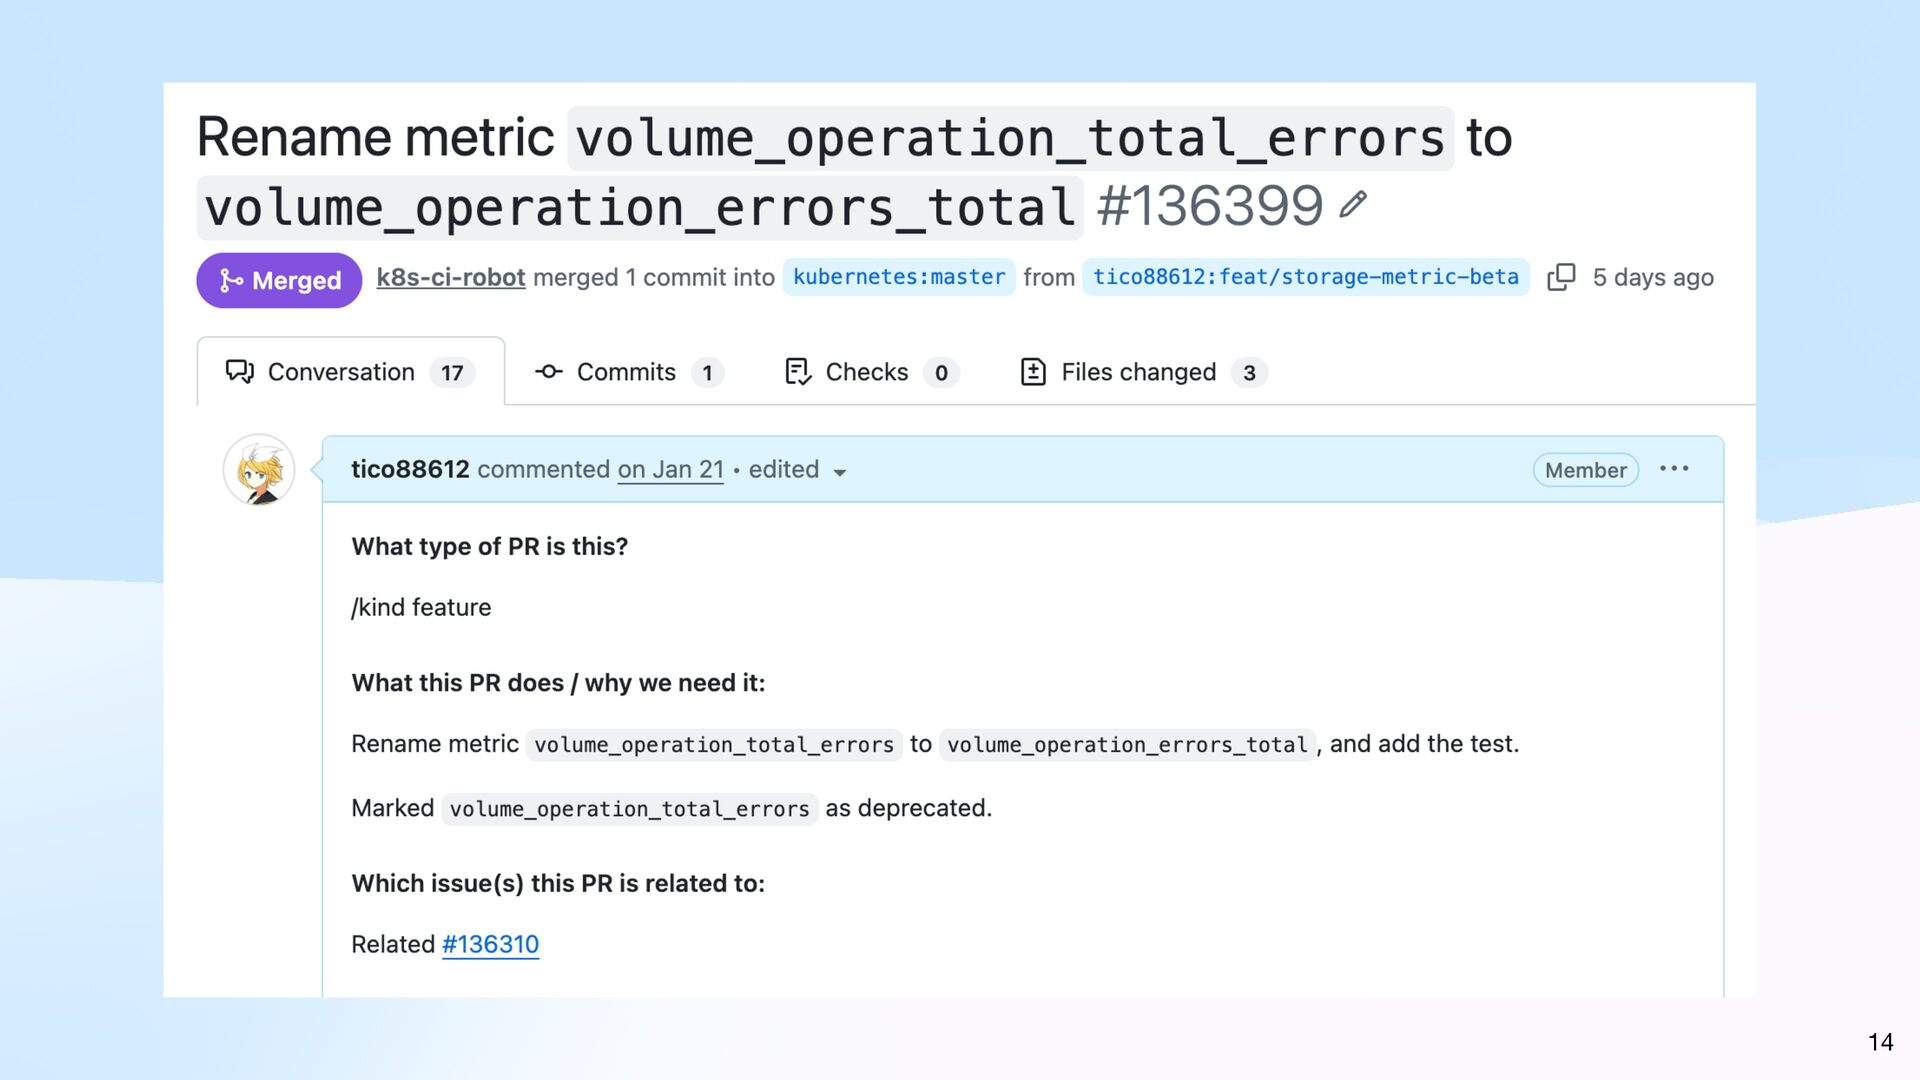Switch to the Commits tab

click(626, 372)
